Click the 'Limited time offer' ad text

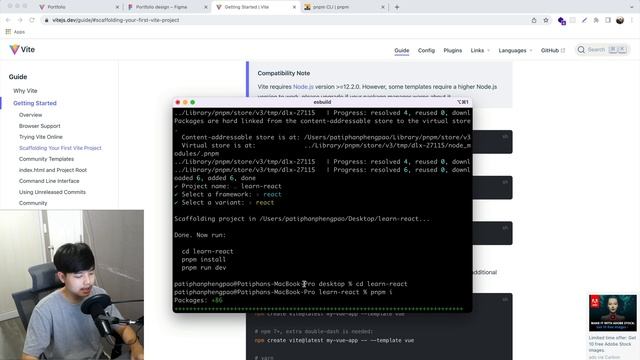click(x=612, y=344)
